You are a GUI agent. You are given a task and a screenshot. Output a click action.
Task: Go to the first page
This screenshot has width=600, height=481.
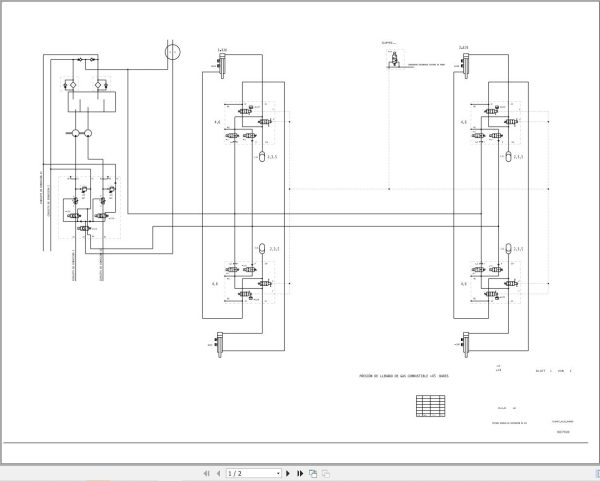[206, 473]
